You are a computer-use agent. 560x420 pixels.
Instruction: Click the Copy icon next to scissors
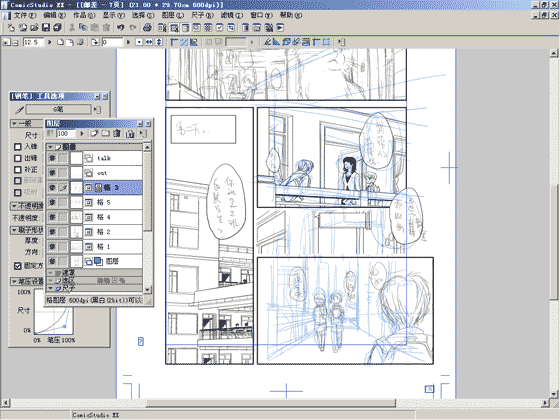[x=83, y=28]
